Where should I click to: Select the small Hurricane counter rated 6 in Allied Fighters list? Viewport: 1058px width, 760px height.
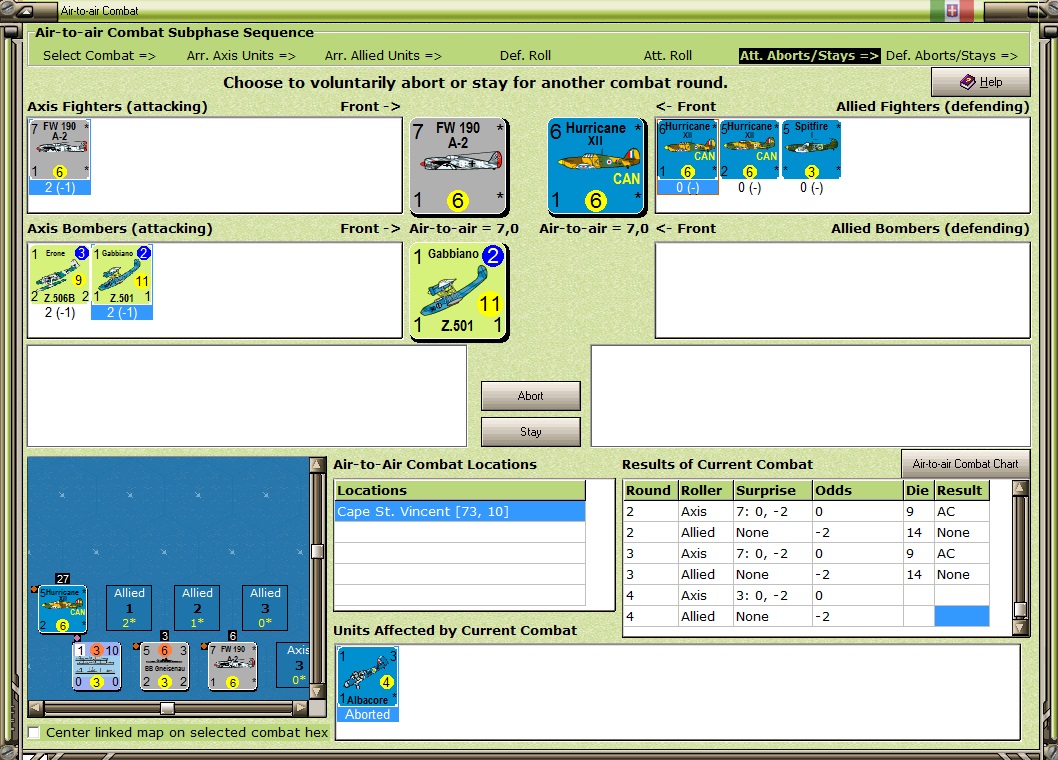tap(688, 150)
